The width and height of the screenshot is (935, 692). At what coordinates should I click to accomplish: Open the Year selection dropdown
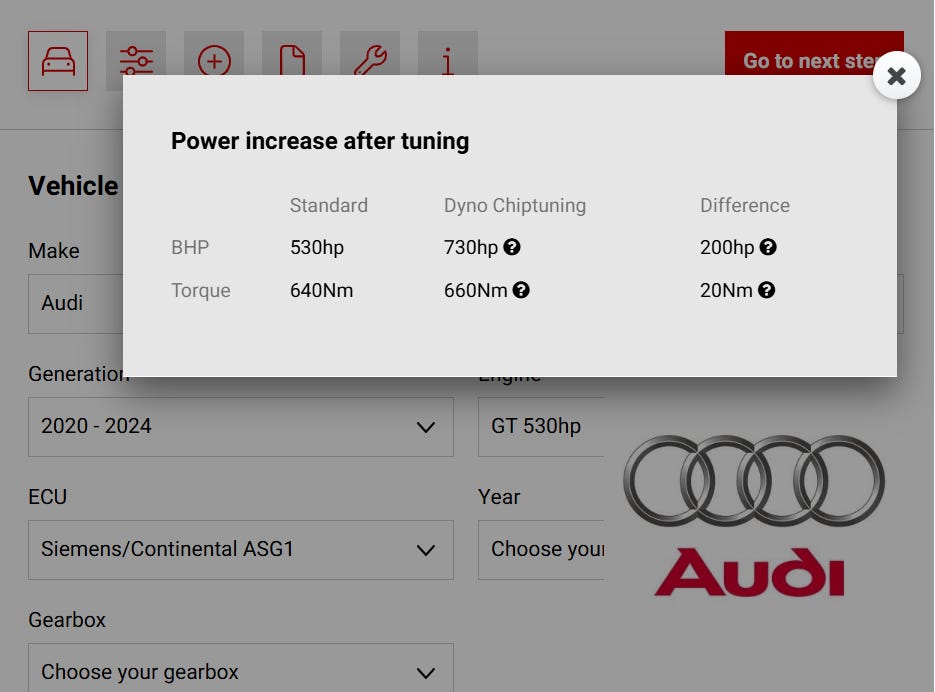pos(540,550)
